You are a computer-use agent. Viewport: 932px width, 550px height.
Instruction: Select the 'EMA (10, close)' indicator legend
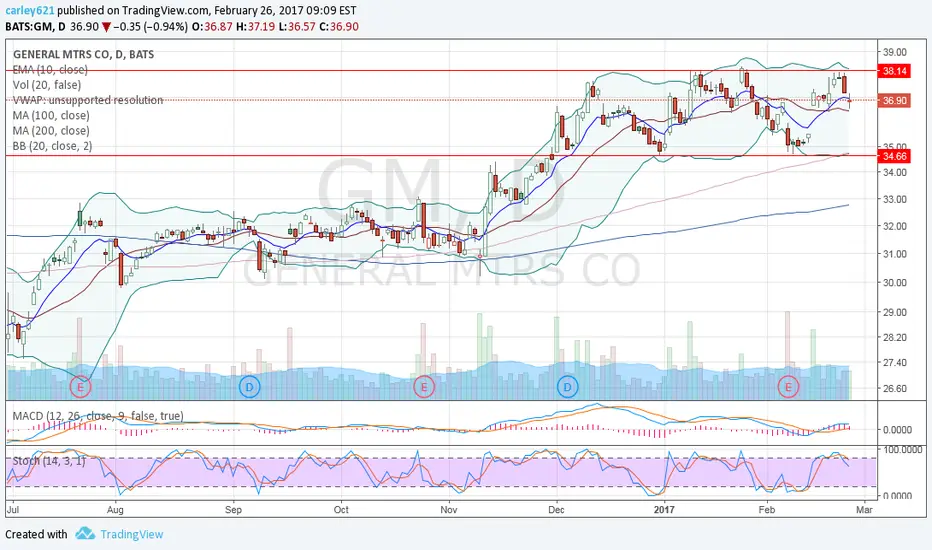[51, 70]
